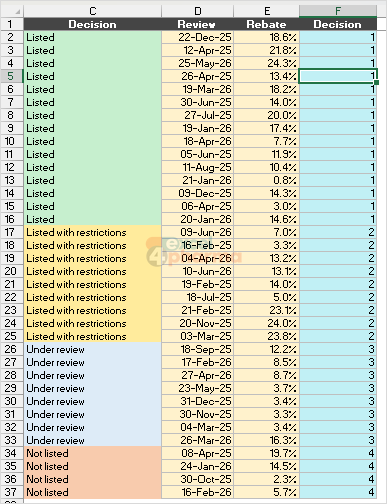
Task: Select row 17 header
Action: (x=11, y=232)
